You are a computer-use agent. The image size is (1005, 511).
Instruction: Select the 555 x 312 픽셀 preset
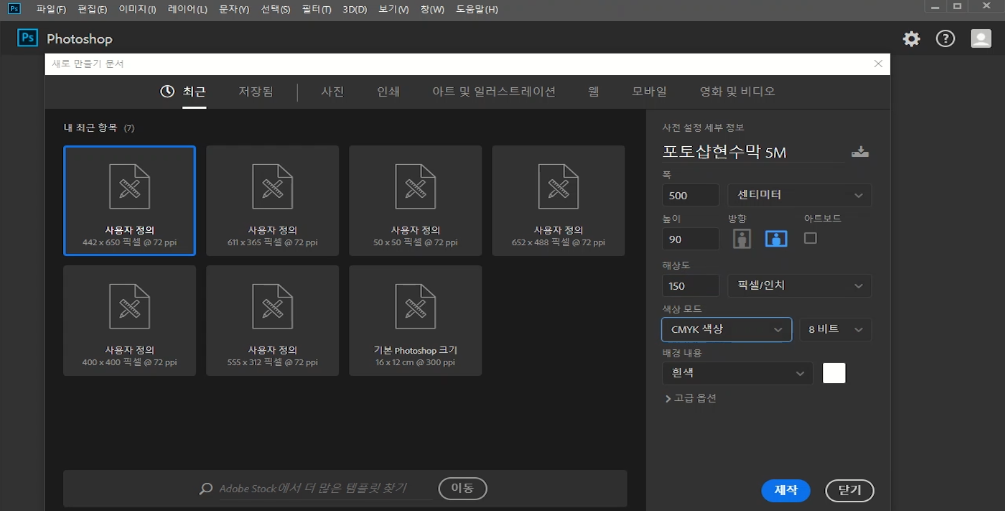(x=272, y=321)
